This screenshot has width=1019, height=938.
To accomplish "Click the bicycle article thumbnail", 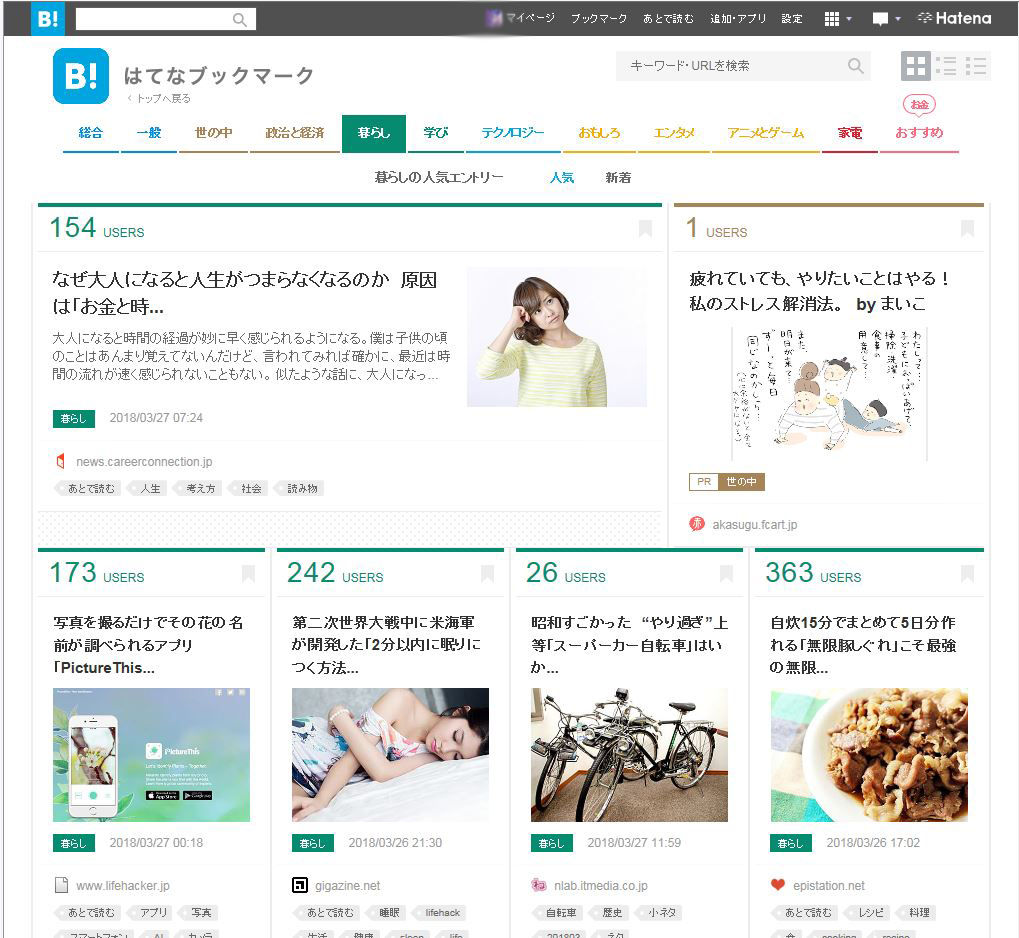I will [x=629, y=755].
